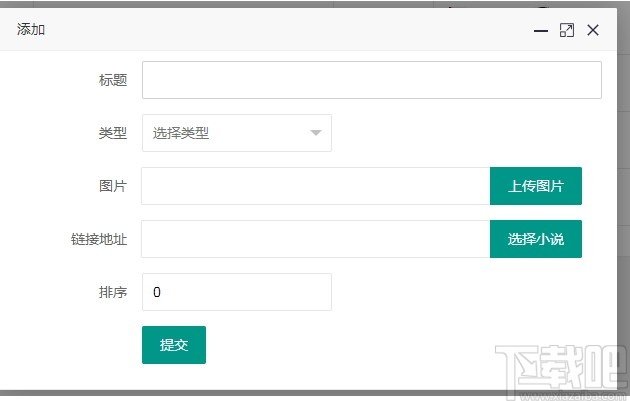Maximize the 添加 dialog window
This screenshot has height=401, width=630.
tap(567, 30)
